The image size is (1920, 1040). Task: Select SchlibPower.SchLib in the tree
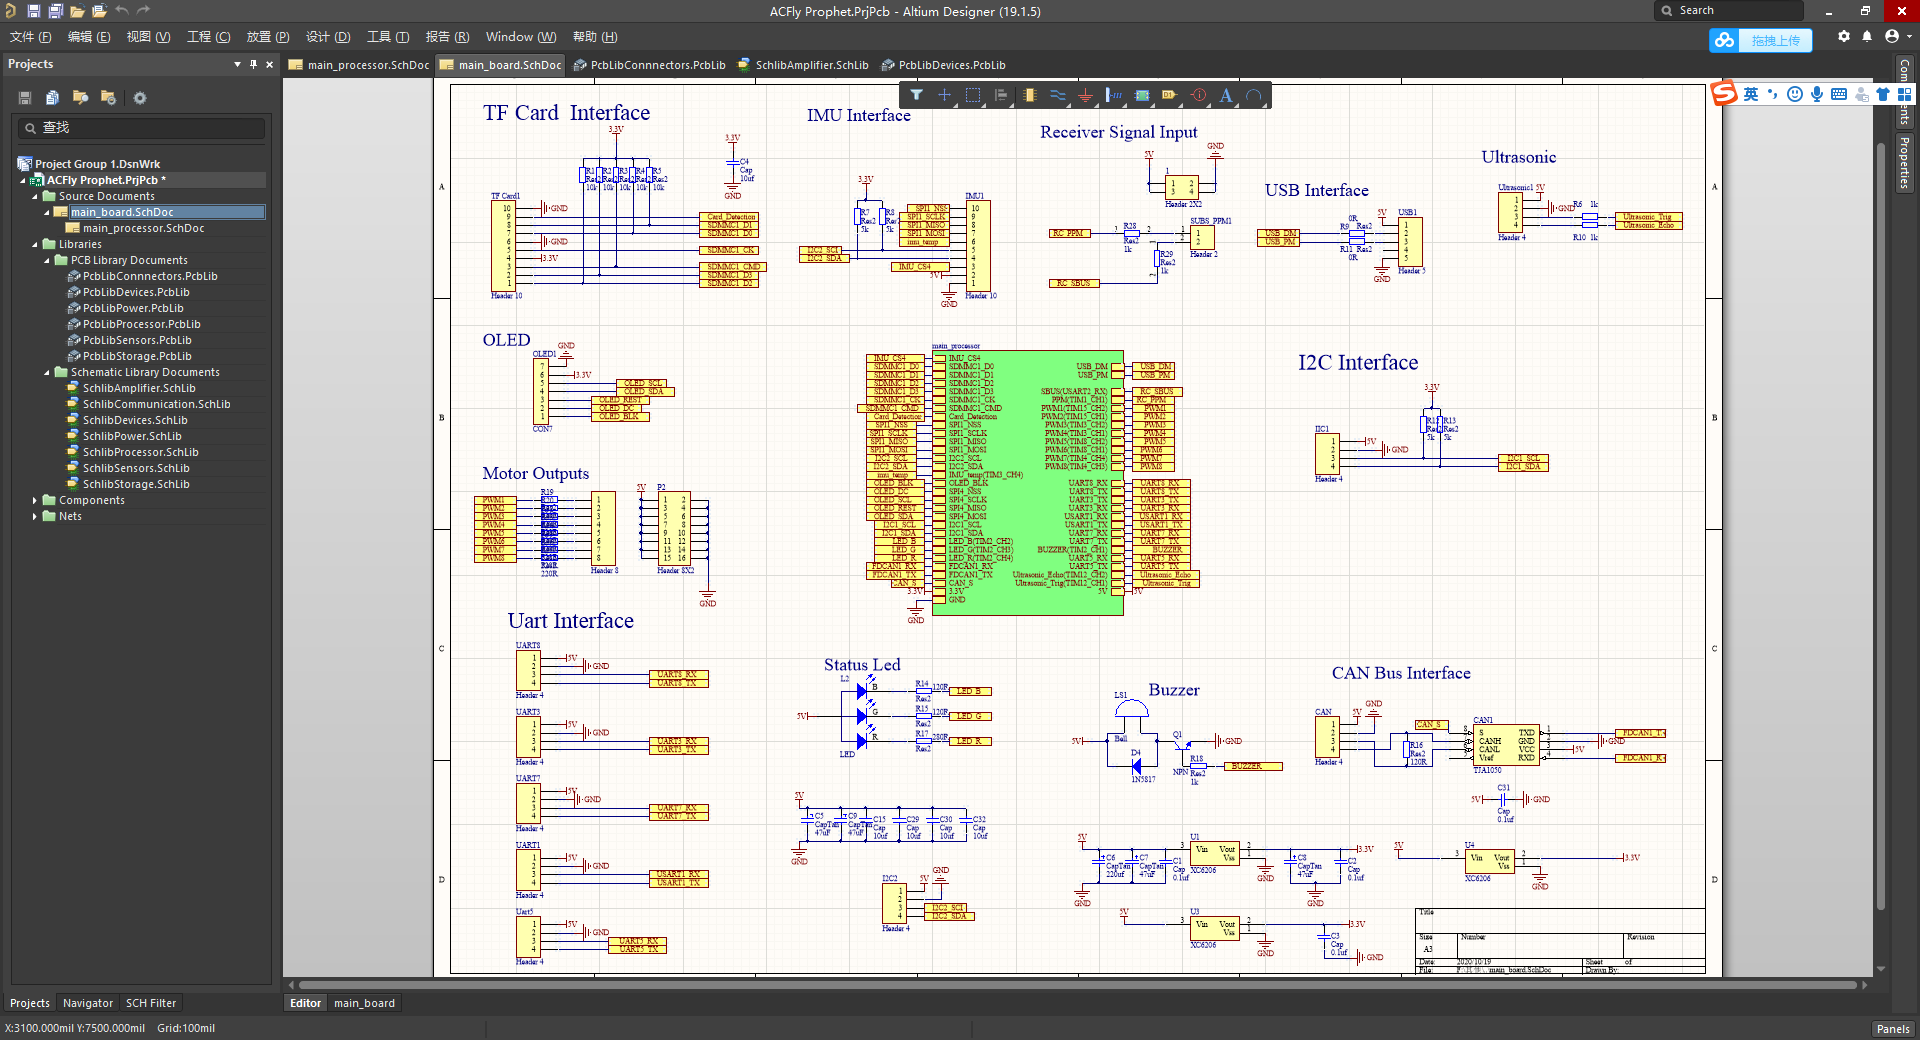pos(132,436)
